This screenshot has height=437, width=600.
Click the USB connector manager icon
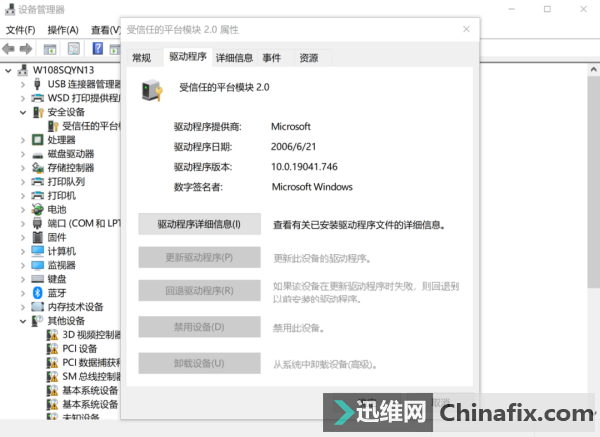pos(37,84)
